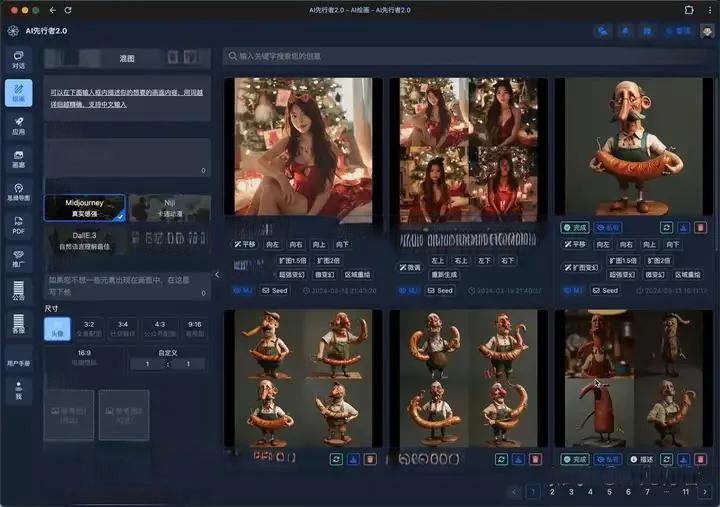Delete the top-right sausage man image
Screen dimensions: 720x507
[x=700, y=228]
